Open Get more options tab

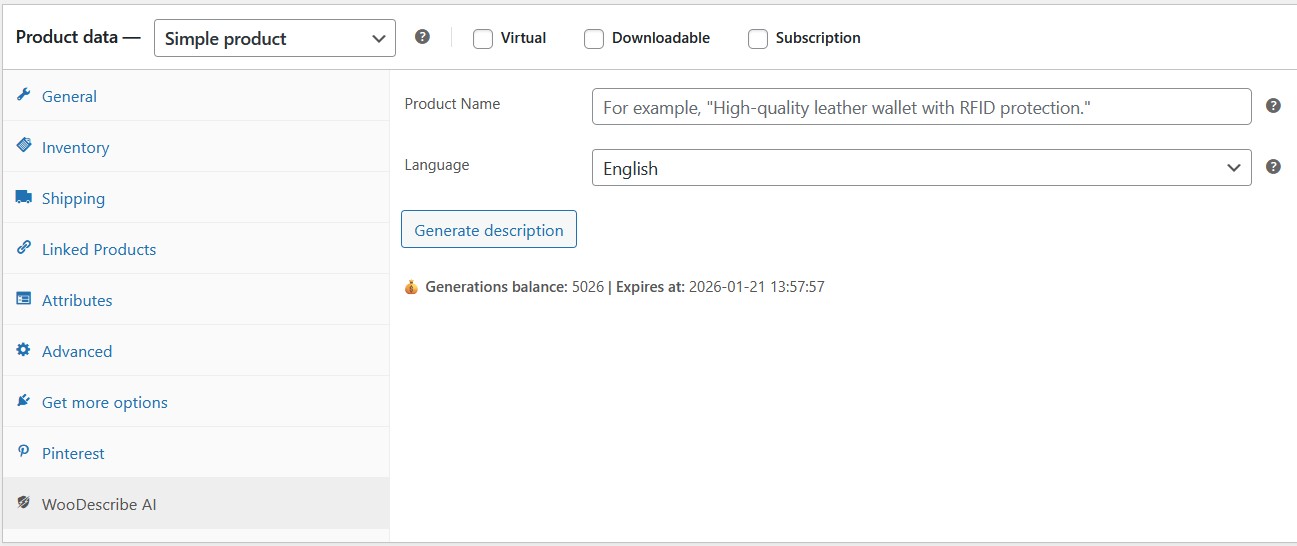tap(196, 402)
